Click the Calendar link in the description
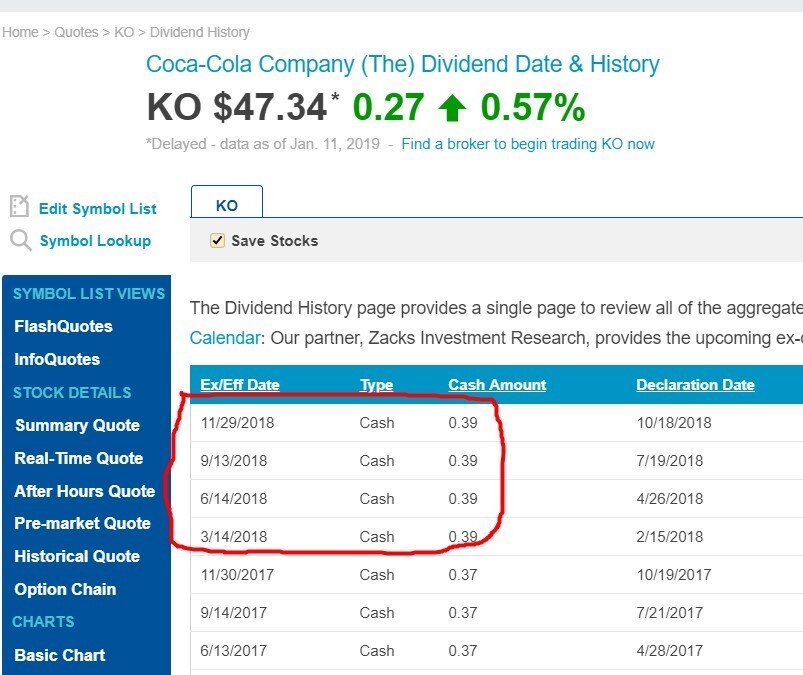The image size is (803, 675). 225,338
